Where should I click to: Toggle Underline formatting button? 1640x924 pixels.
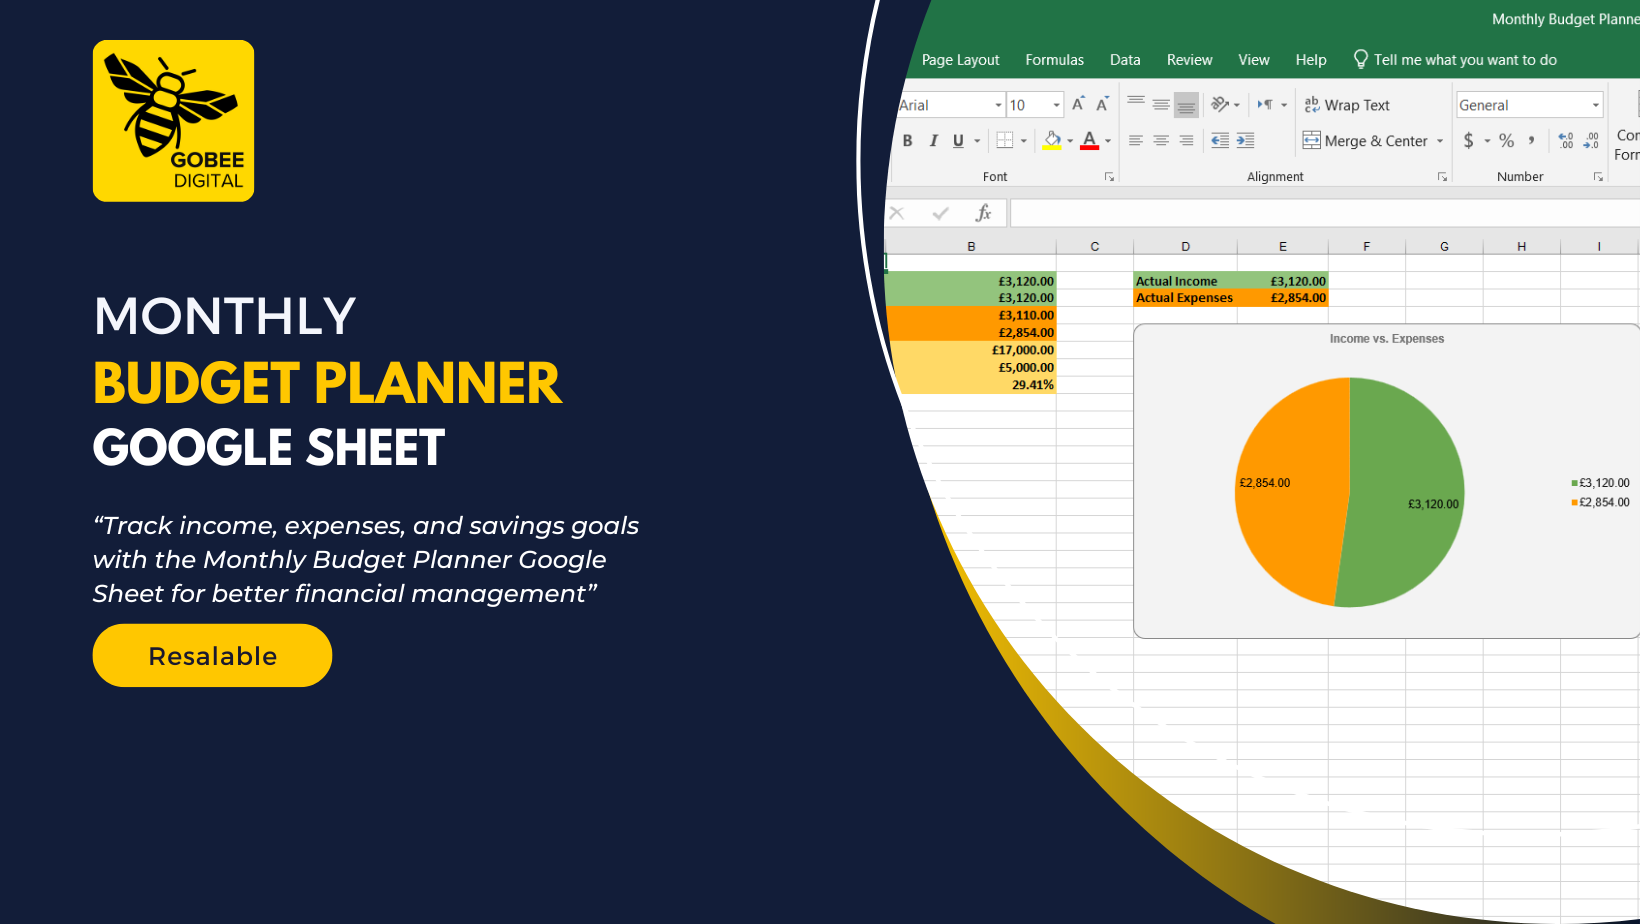coord(958,141)
